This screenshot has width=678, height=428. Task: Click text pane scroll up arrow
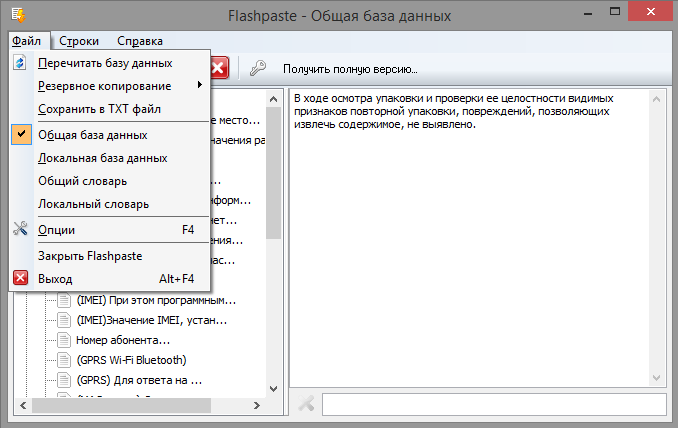pos(656,99)
